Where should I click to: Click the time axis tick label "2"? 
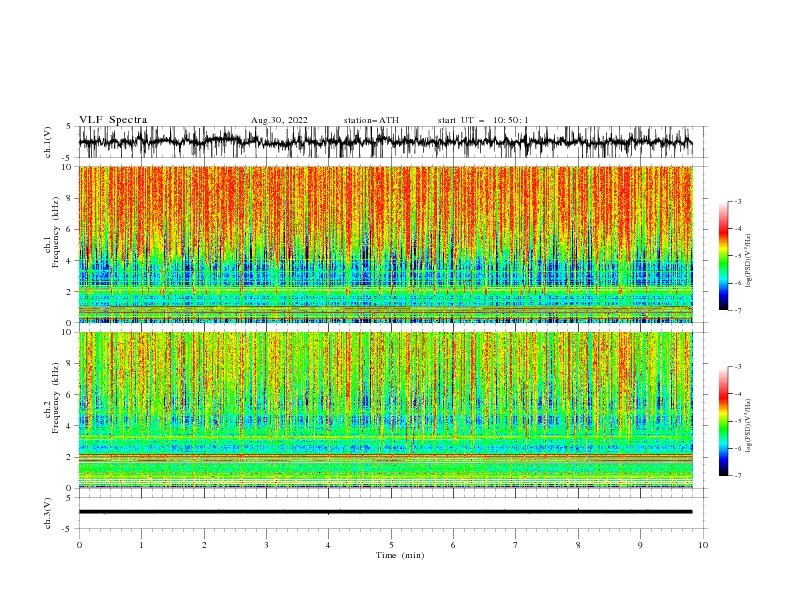click(204, 545)
